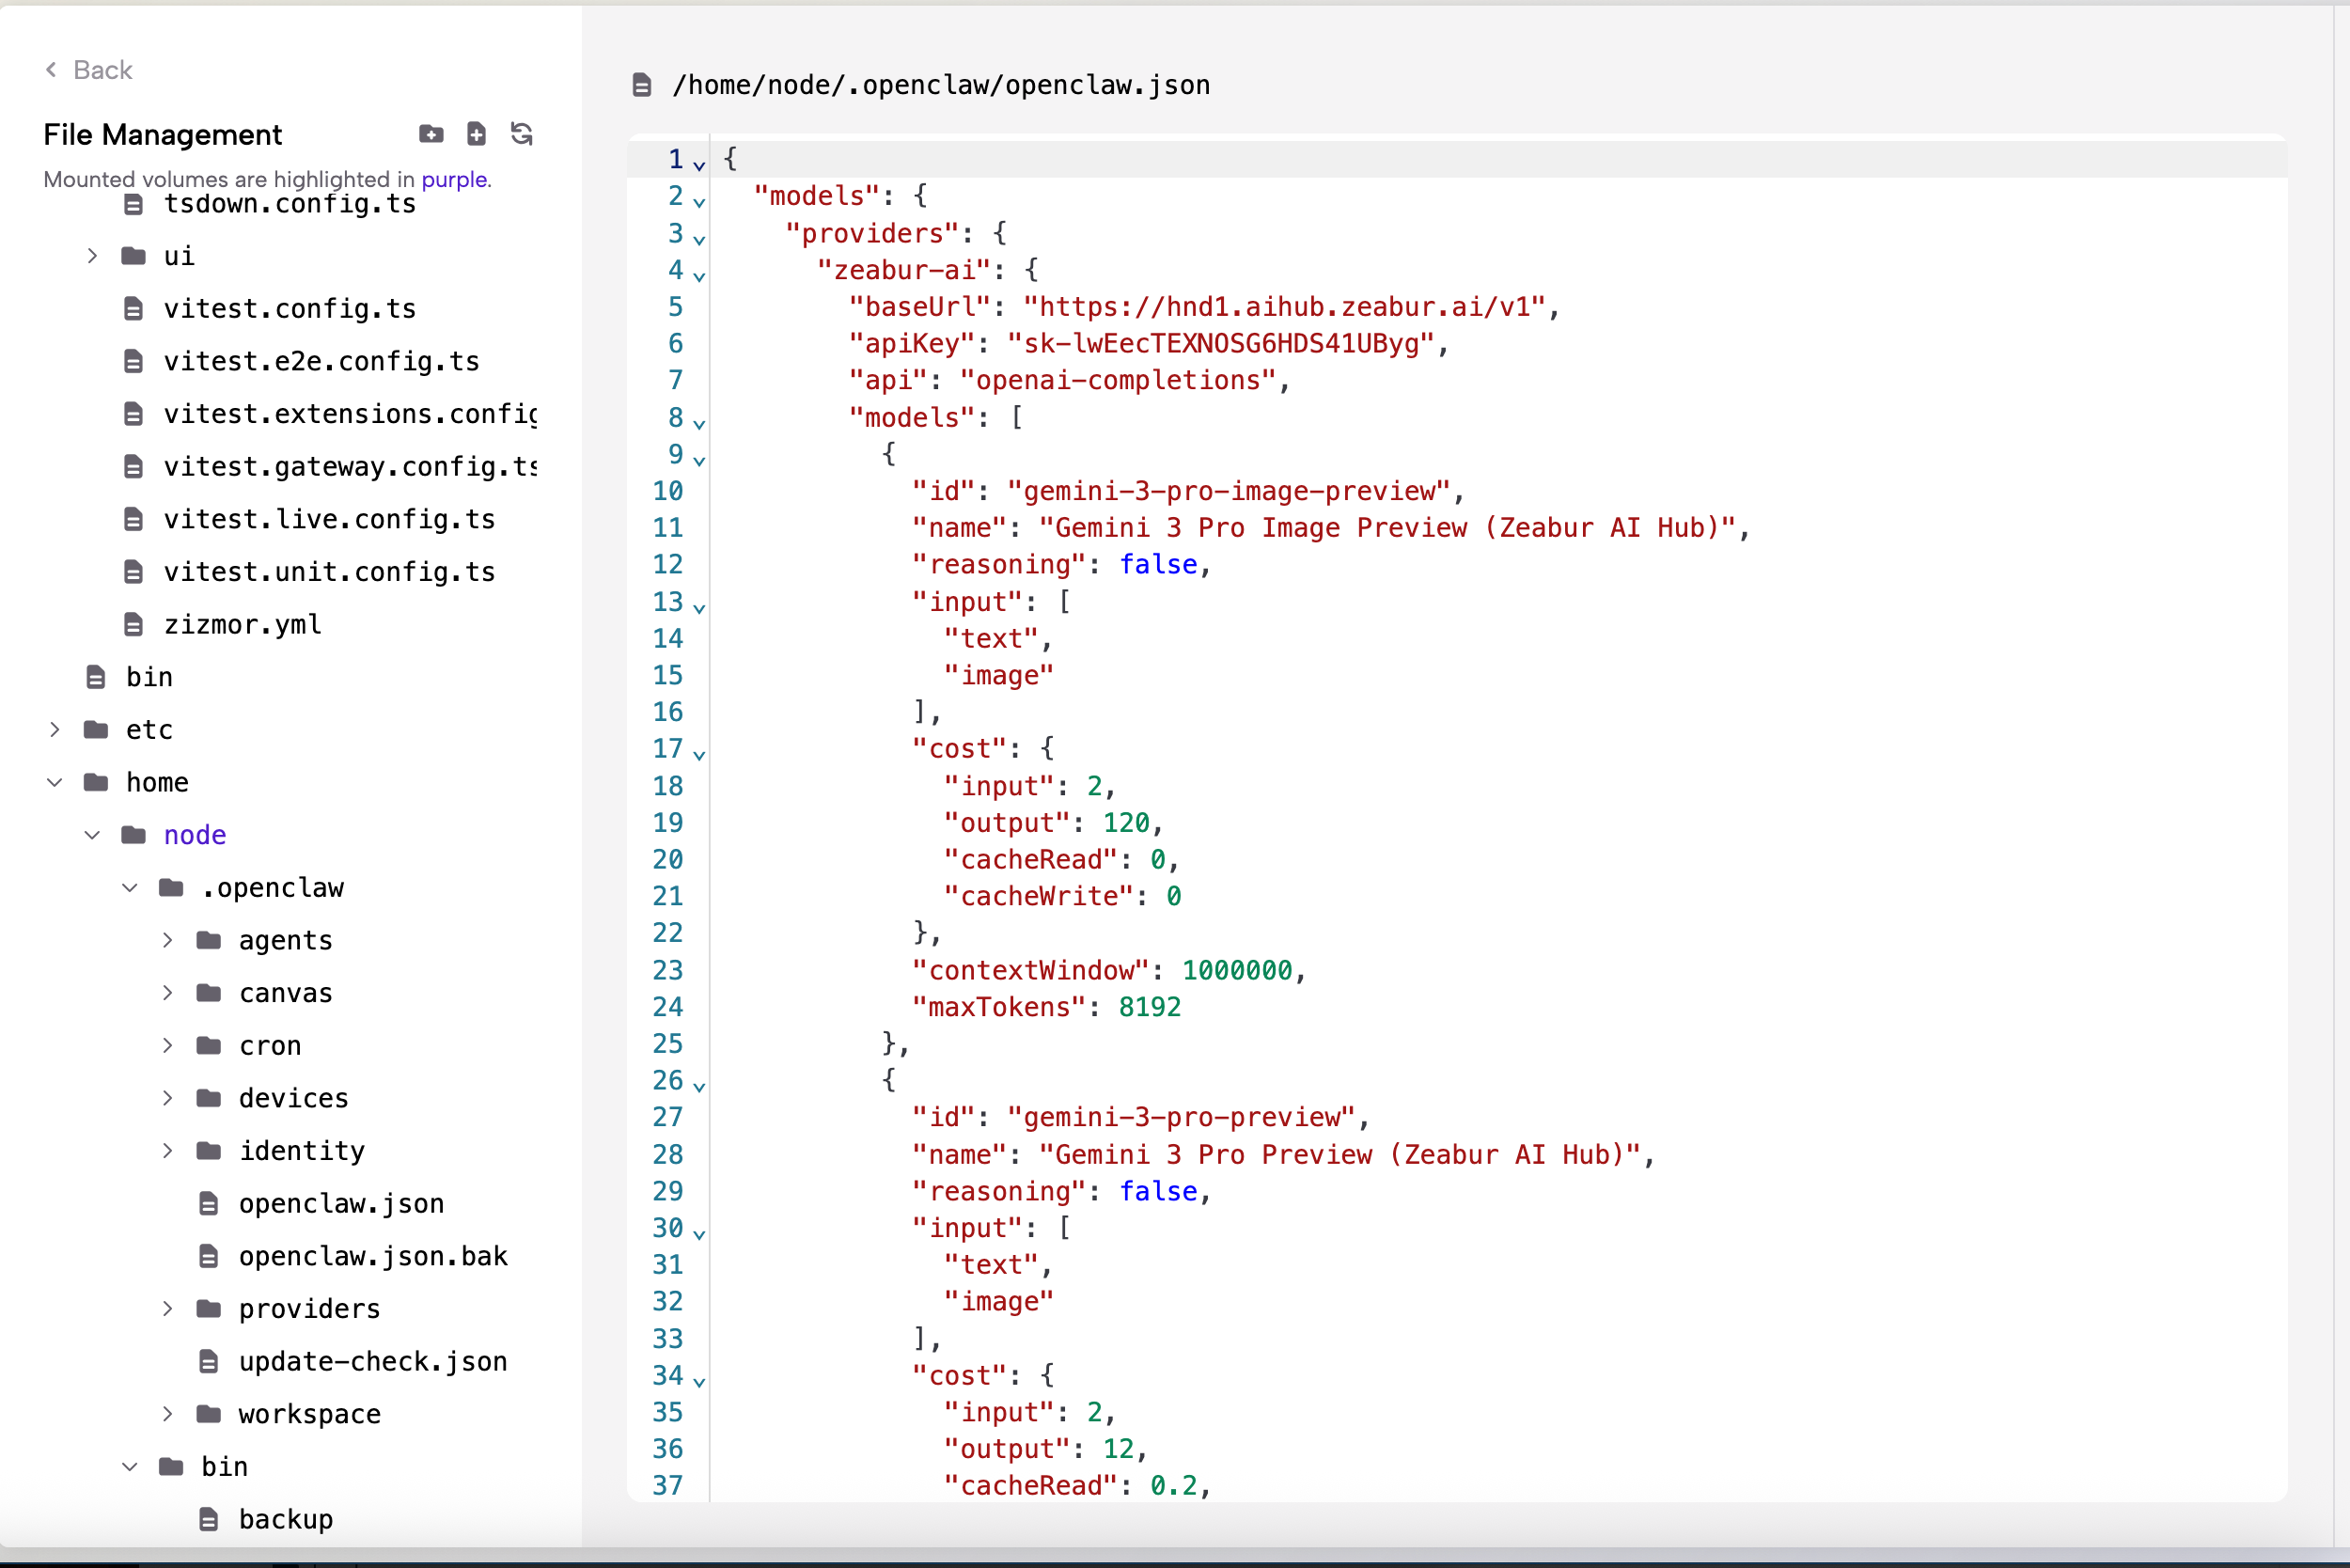
Task: Click the new file icon
Action: pos(477,134)
